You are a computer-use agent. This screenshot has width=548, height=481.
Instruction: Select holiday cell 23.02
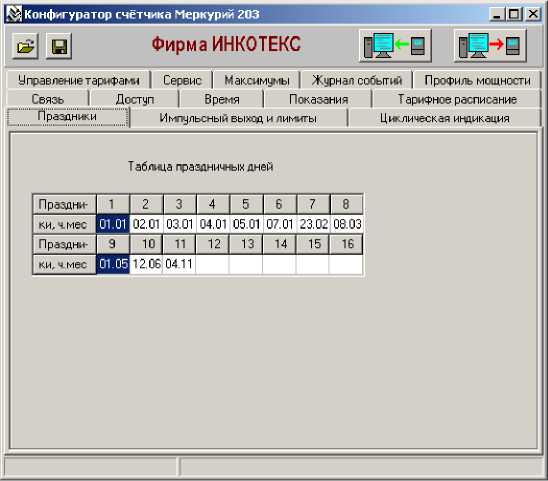(313, 224)
